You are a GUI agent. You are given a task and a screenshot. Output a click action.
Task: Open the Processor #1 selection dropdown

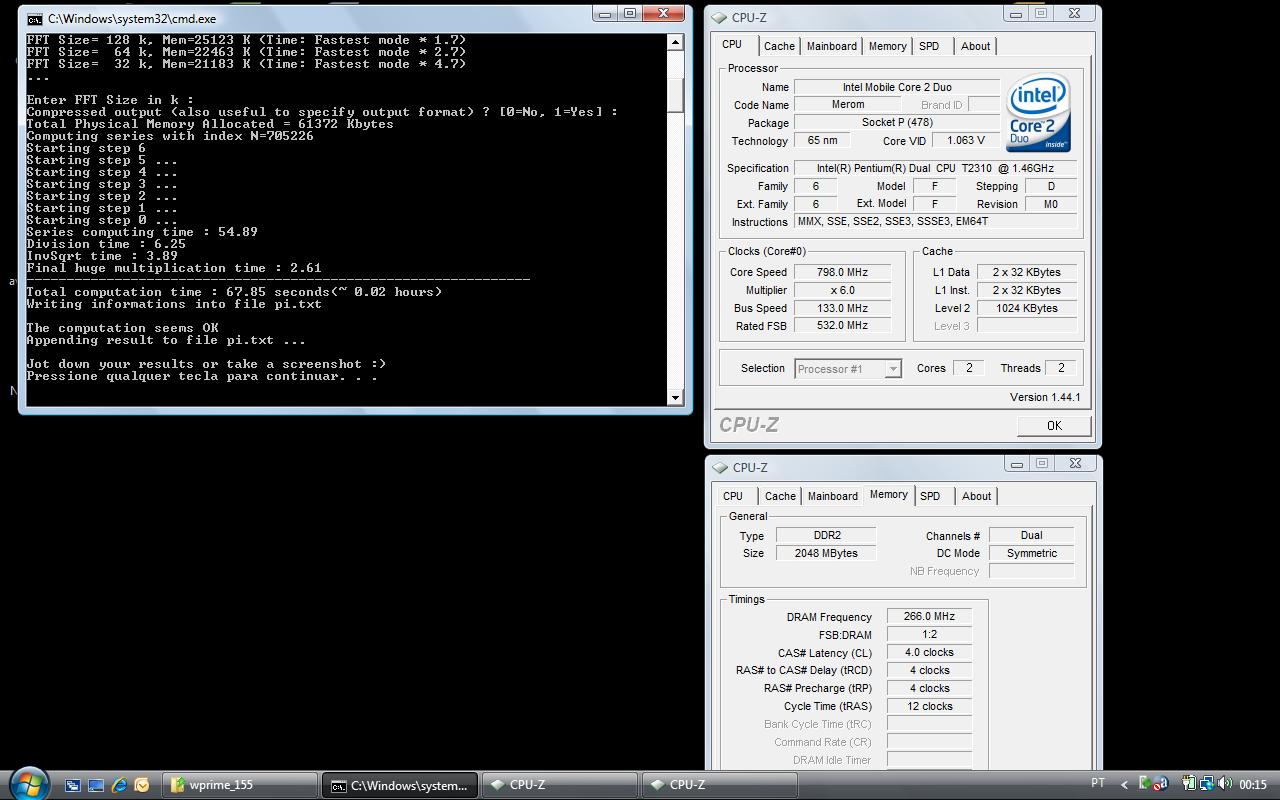coord(848,369)
